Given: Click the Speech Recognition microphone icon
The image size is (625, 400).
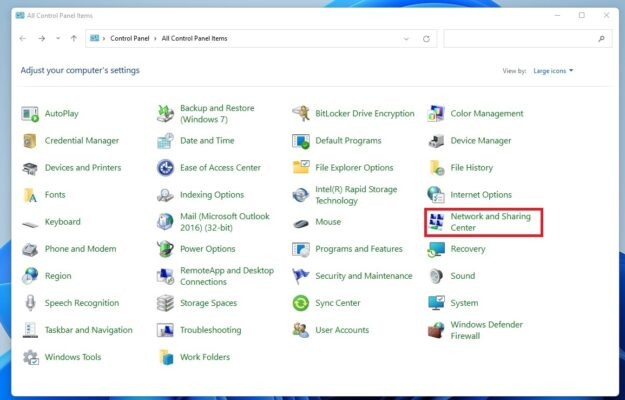Looking at the screenshot, I should [30, 303].
